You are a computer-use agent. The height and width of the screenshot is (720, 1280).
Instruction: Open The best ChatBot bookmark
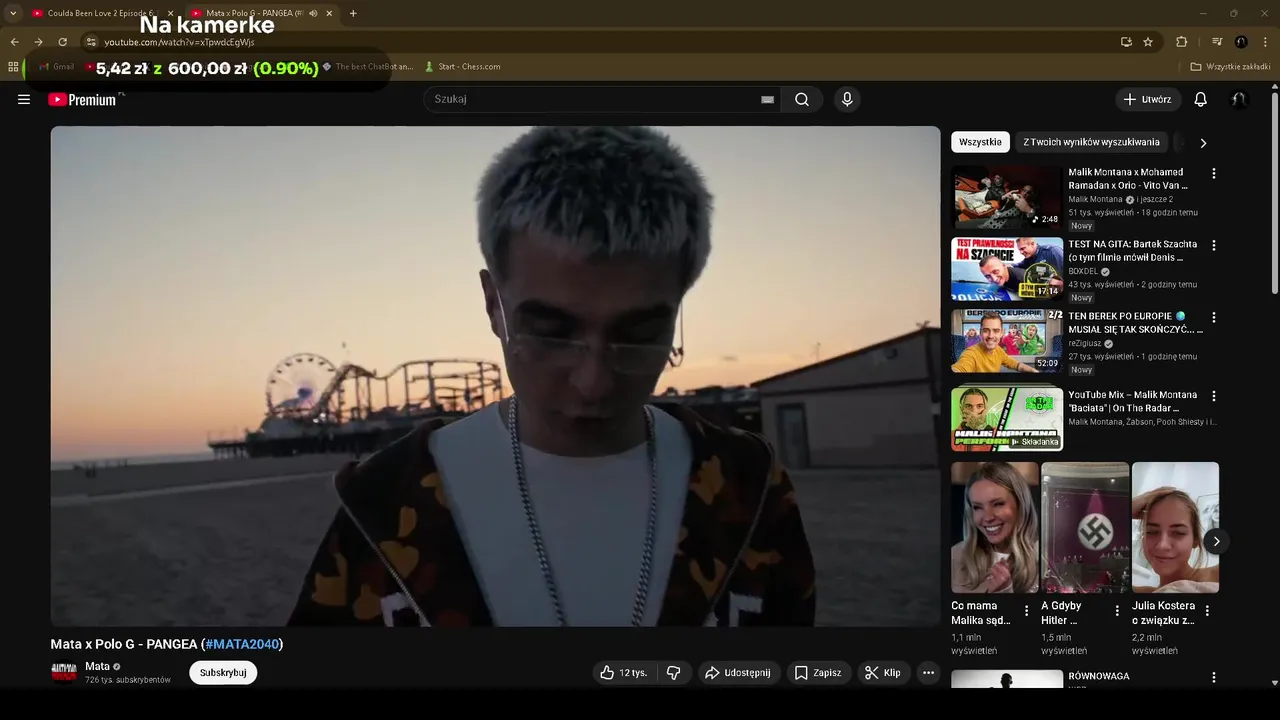(367, 67)
